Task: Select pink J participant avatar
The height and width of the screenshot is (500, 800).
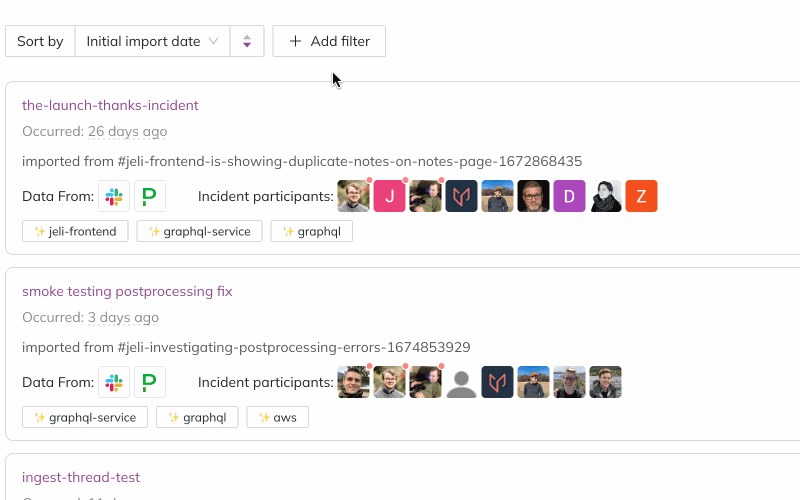Action: (389, 196)
